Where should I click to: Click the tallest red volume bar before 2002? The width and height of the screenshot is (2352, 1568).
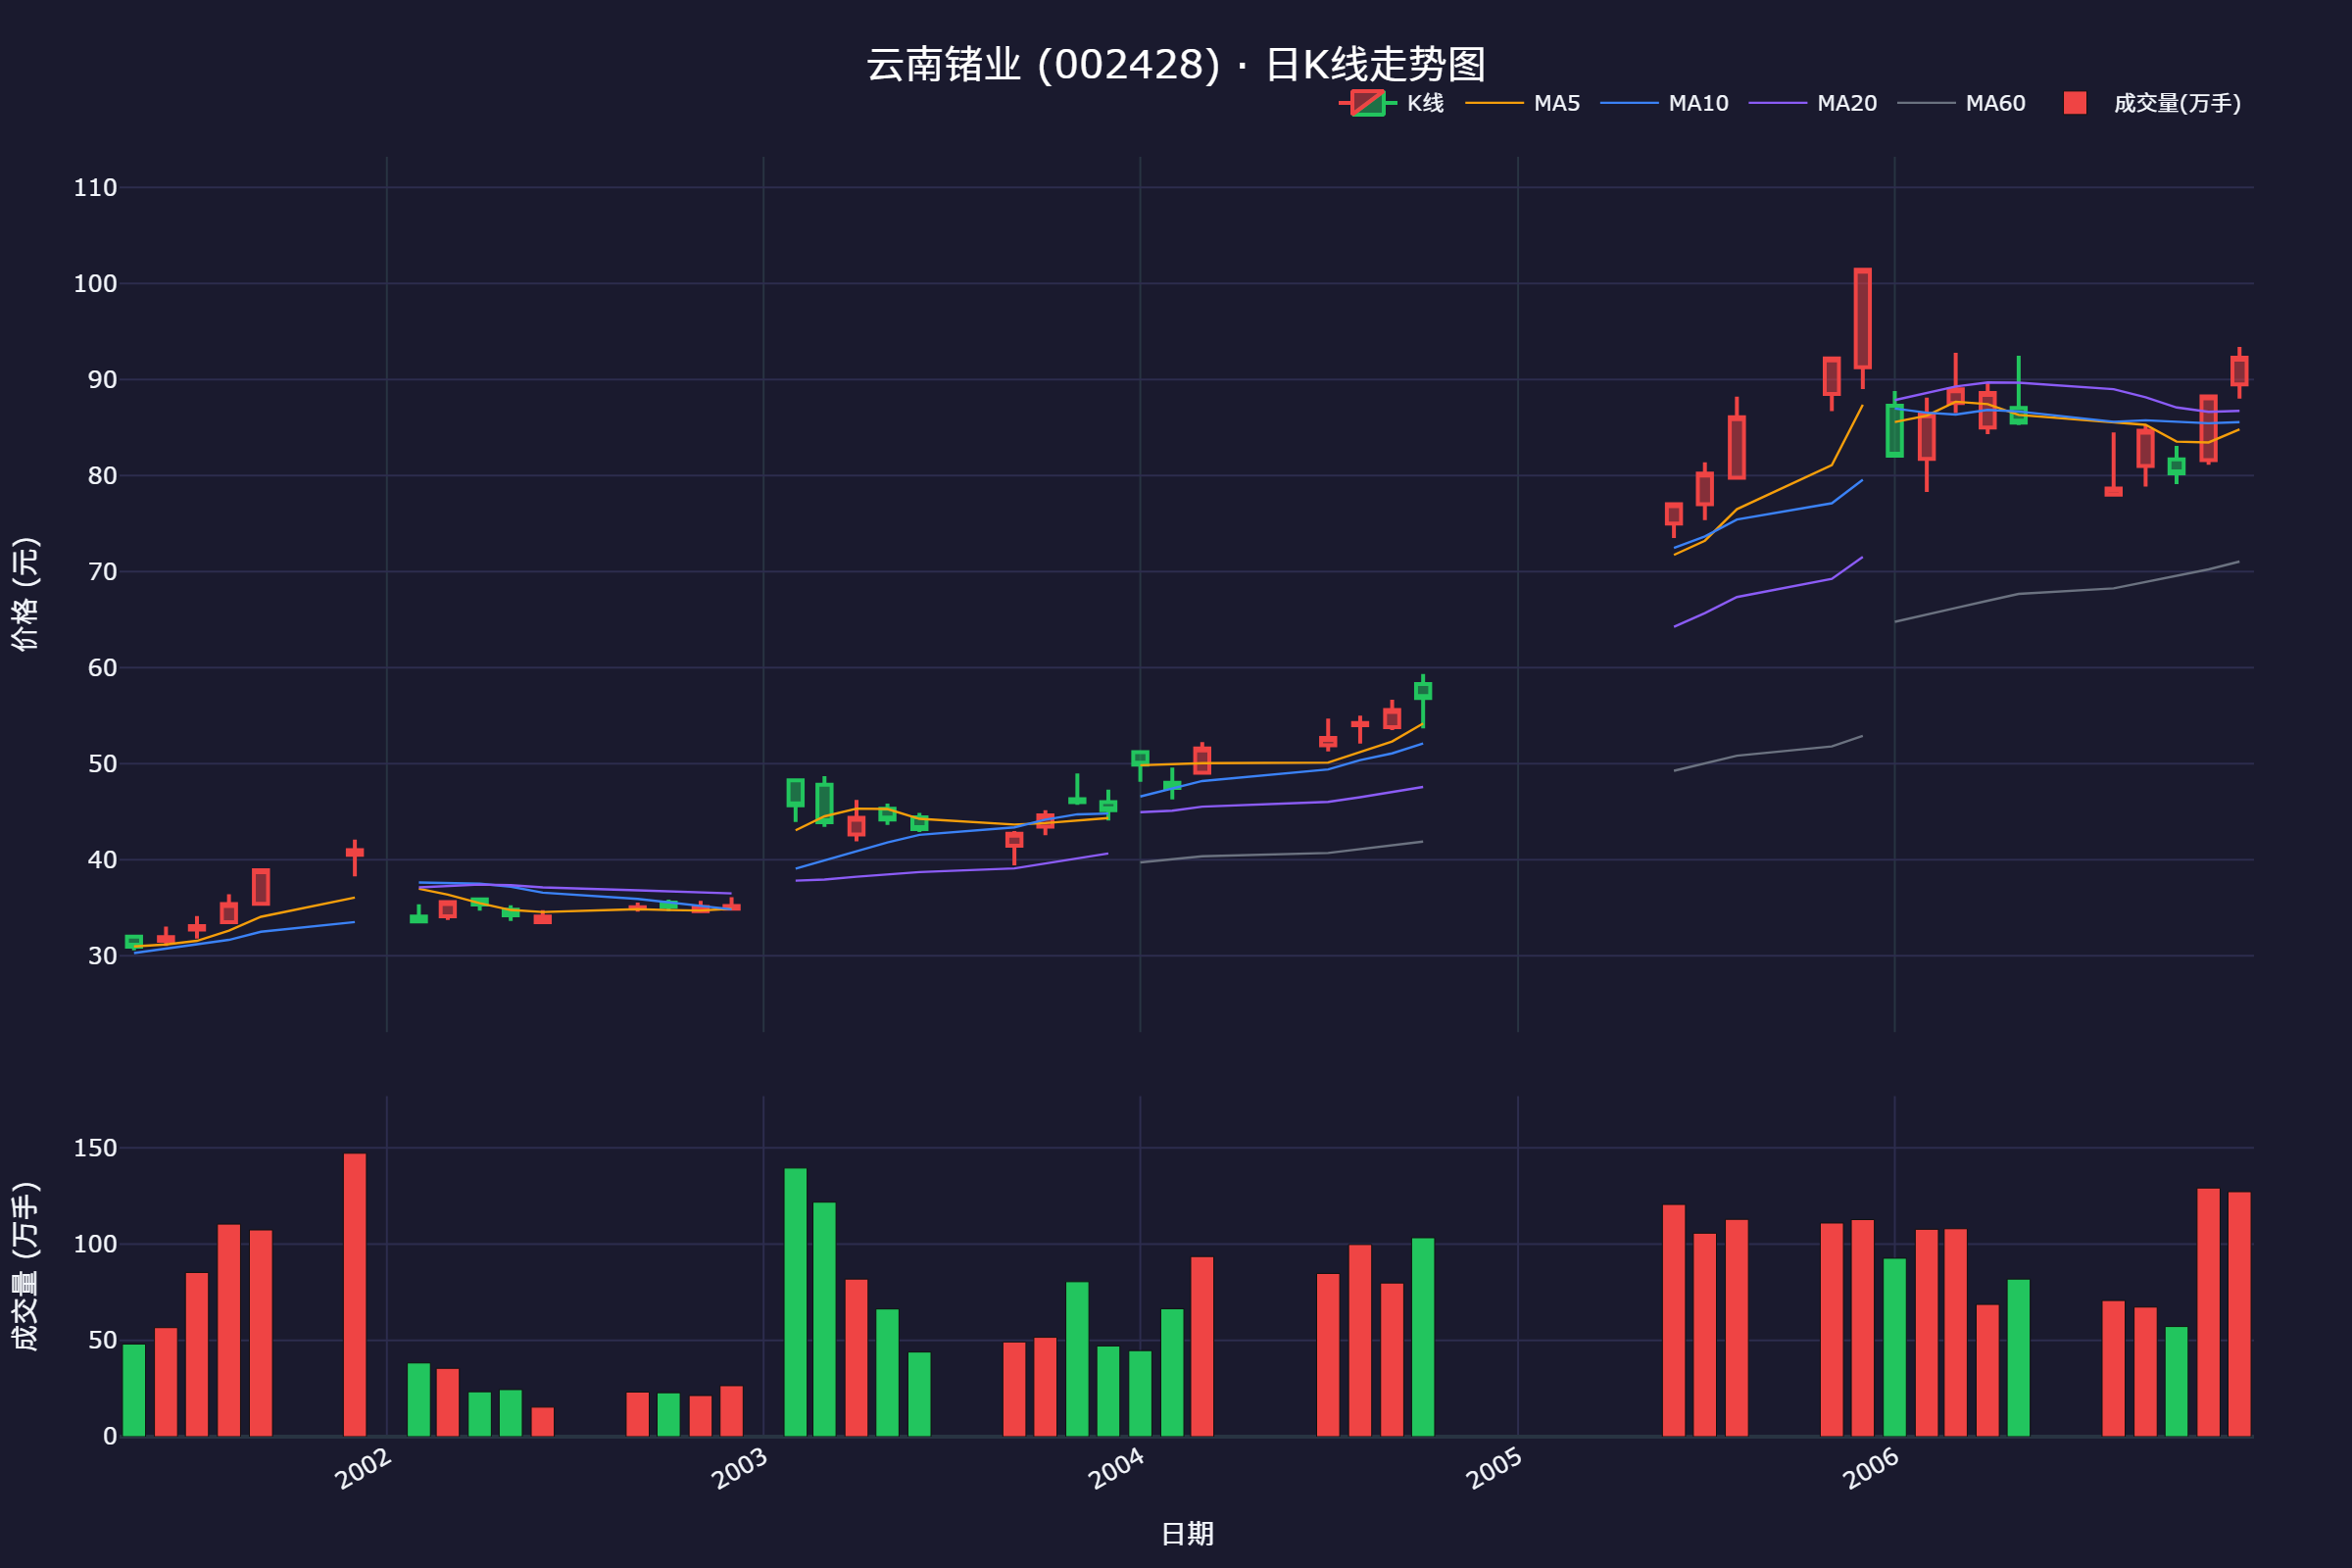click(355, 1295)
